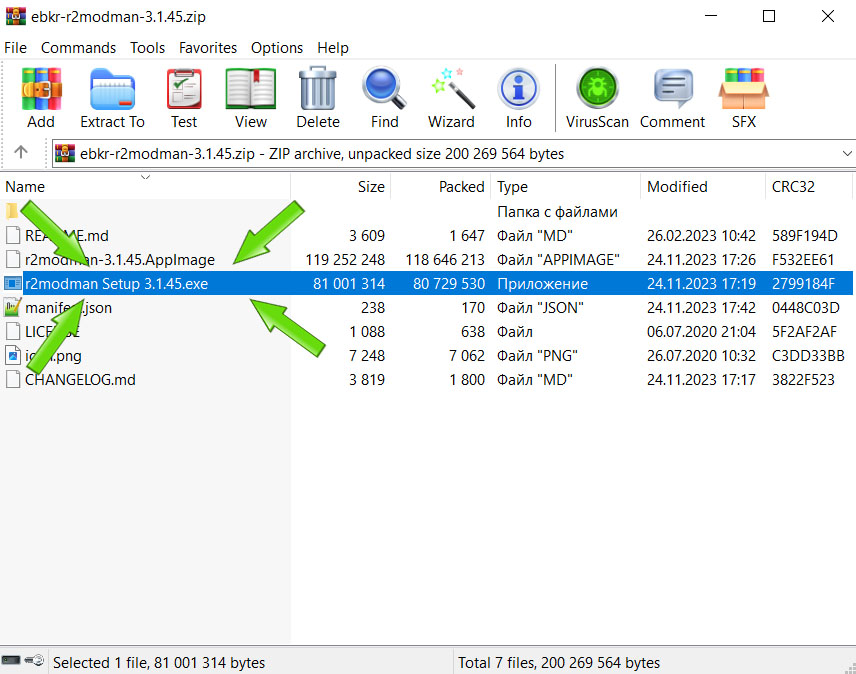Image resolution: width=856 pixels, height=674 pixels.
Task: Open the Favorites menu
Action: (208, 48)
